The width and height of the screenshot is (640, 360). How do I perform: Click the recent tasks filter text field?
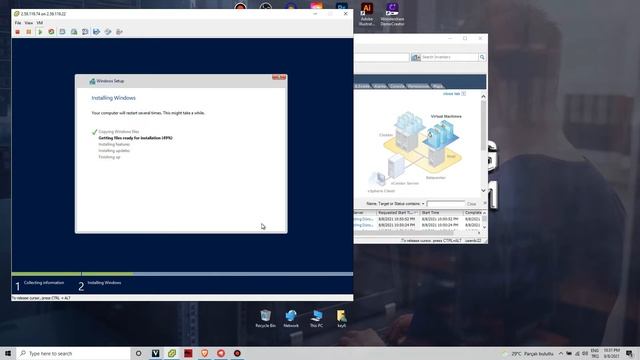(446, 203)
